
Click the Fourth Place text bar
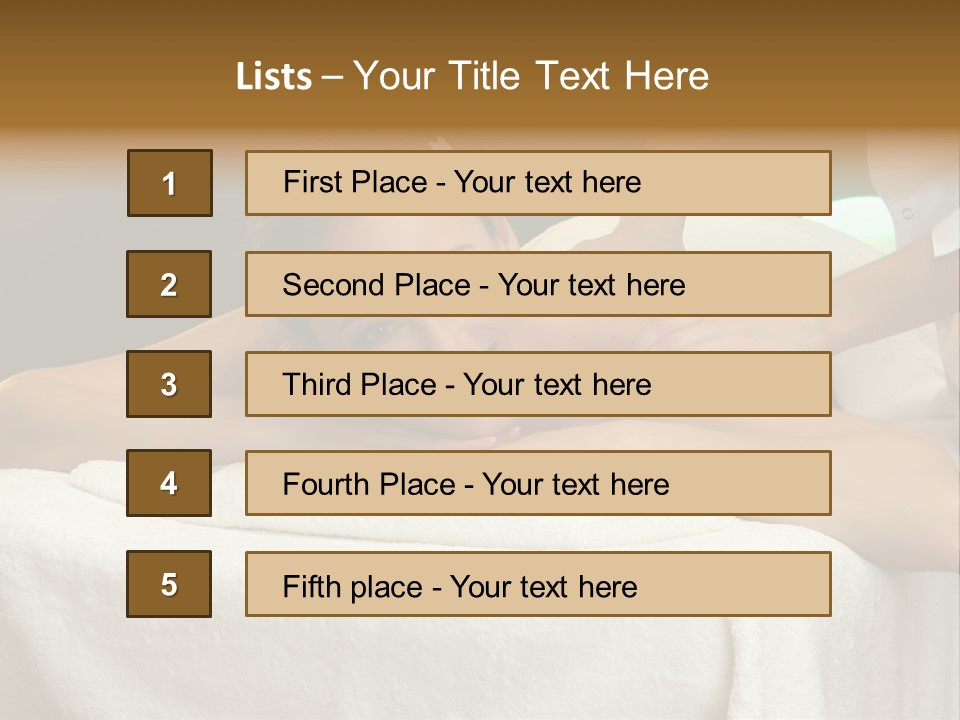[x=538, y=483]
